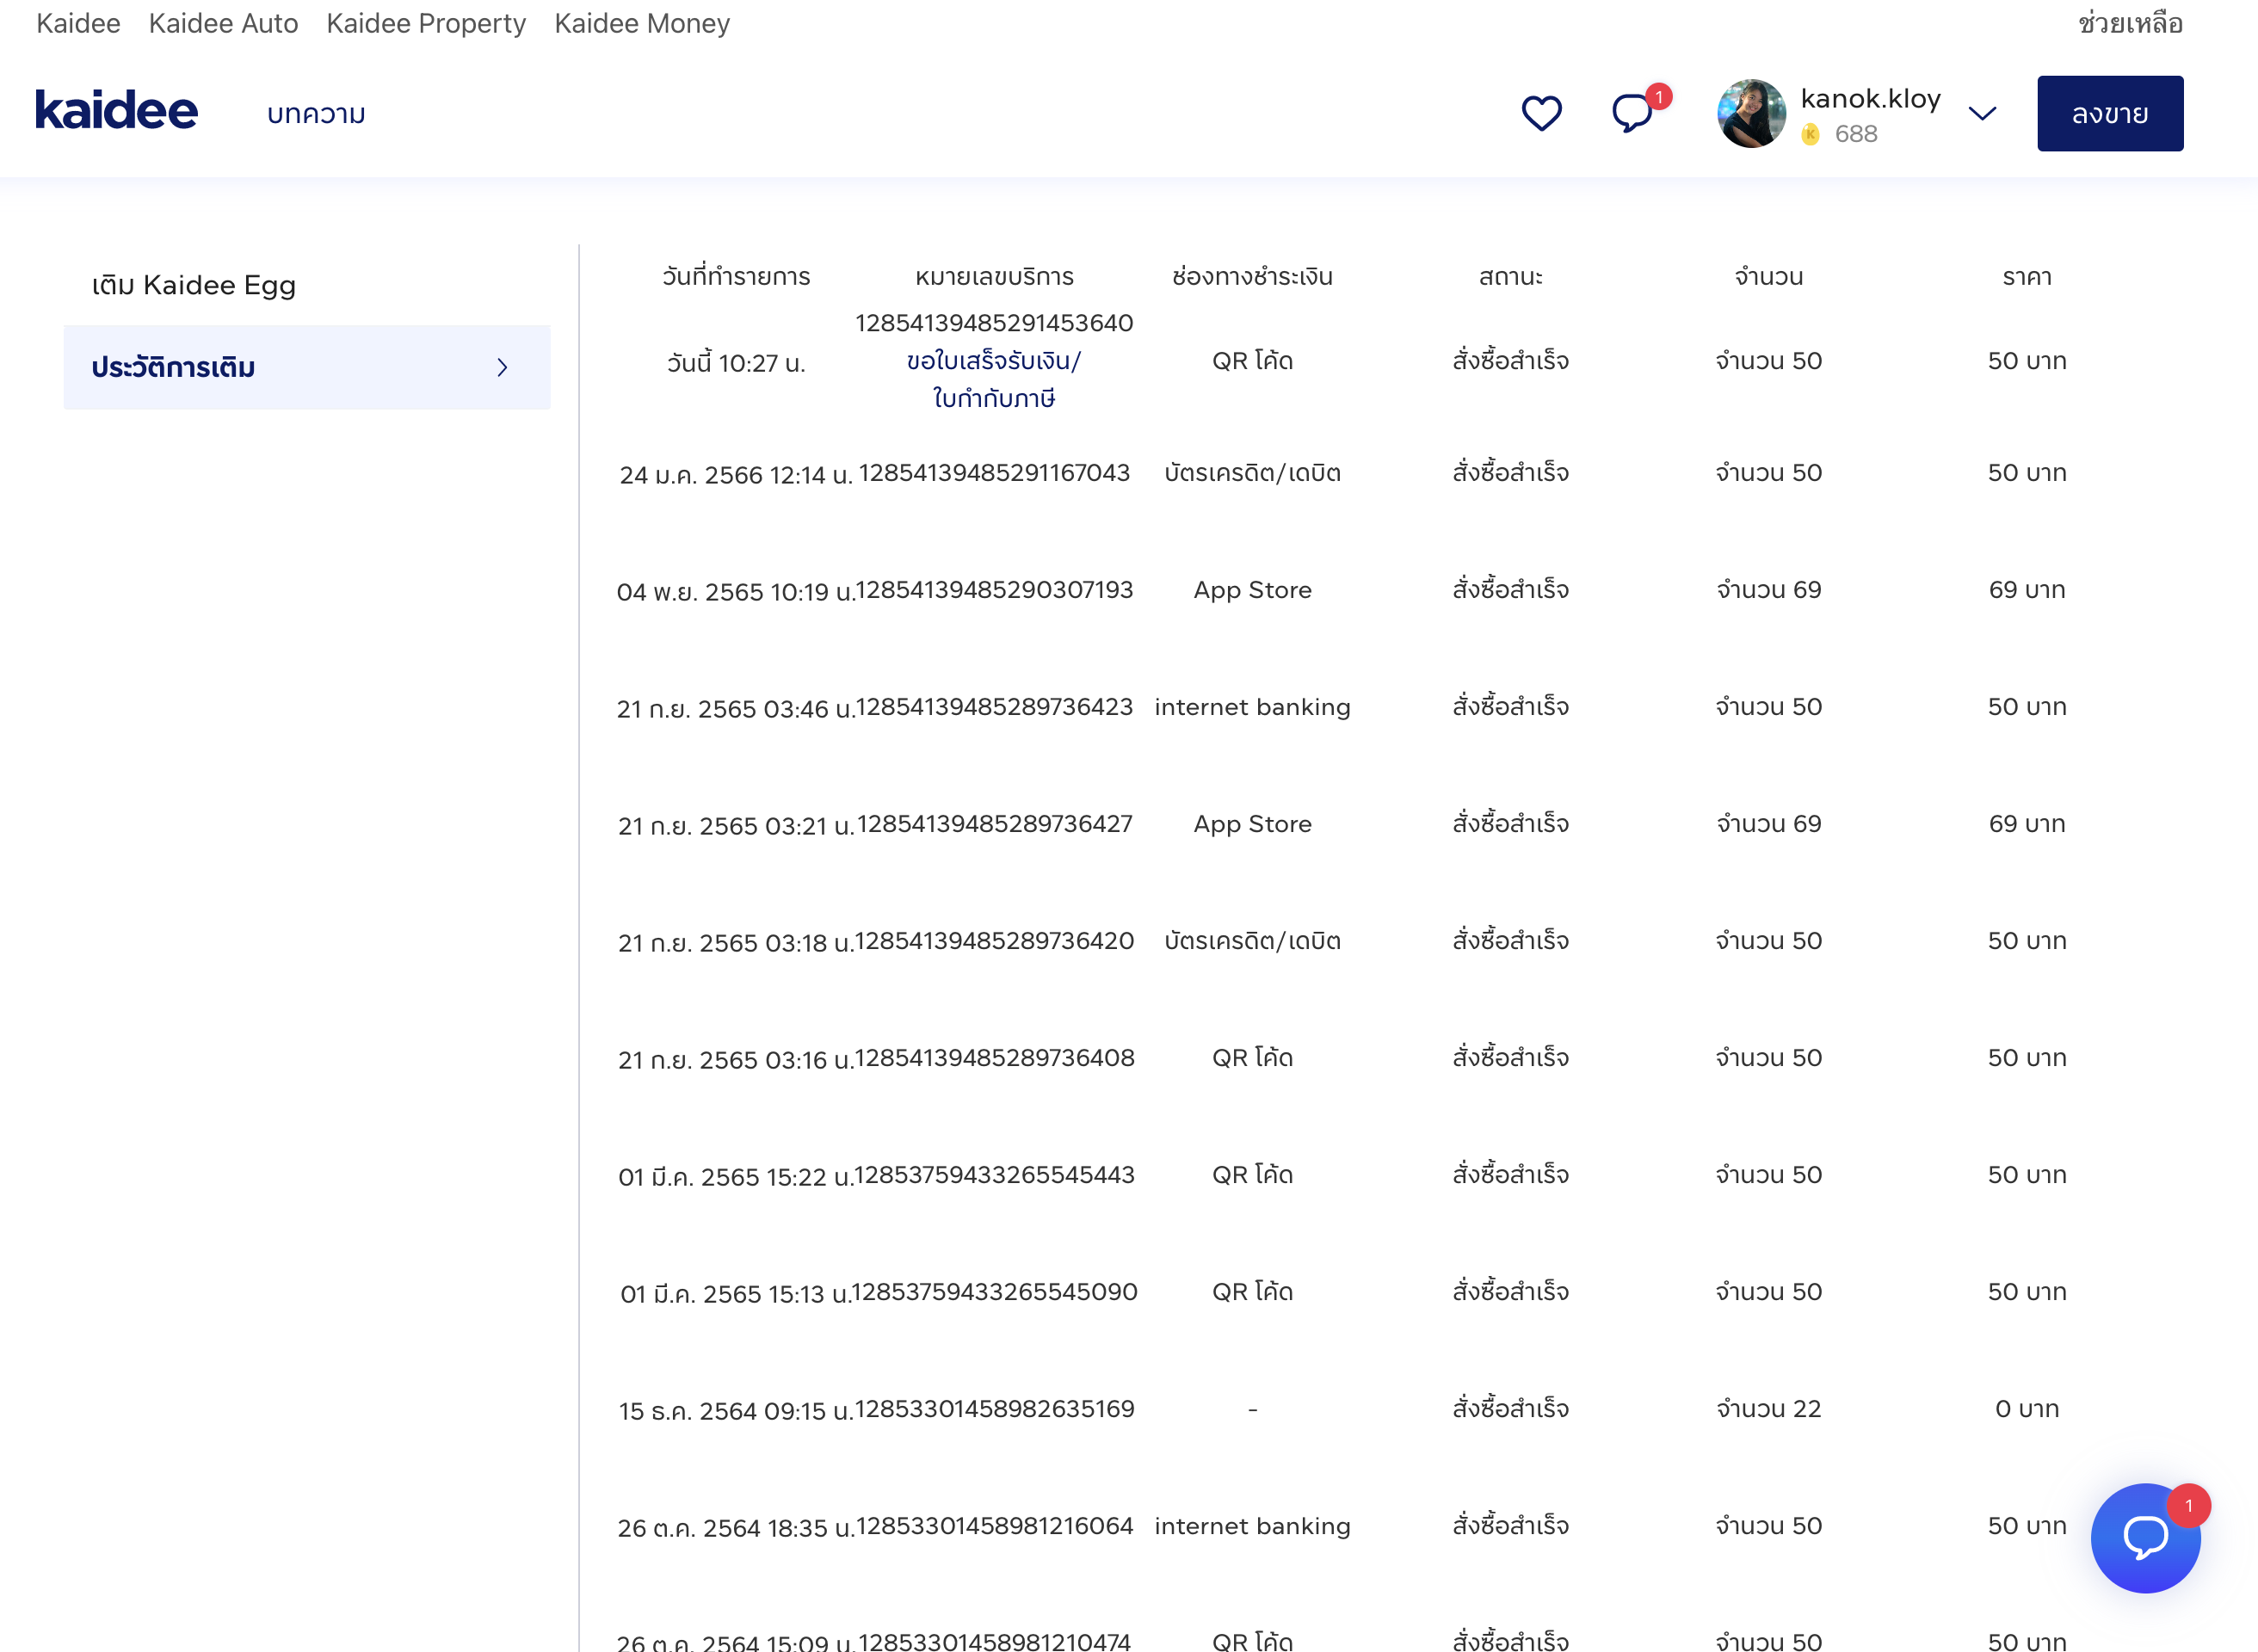Click date 21 ก.ย. 2565 03:16 น.
The width and height of the screenshot is (2258, 1652).
[736, 1060]
